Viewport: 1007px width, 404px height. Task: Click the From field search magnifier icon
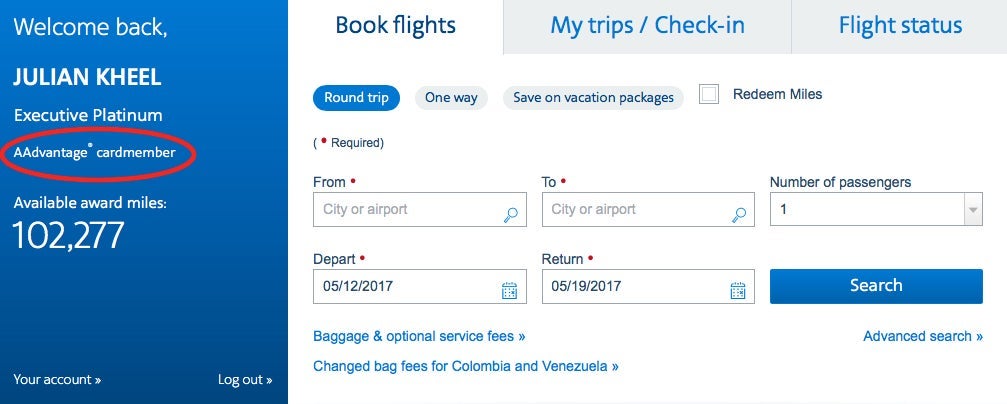tap(510, 214)
